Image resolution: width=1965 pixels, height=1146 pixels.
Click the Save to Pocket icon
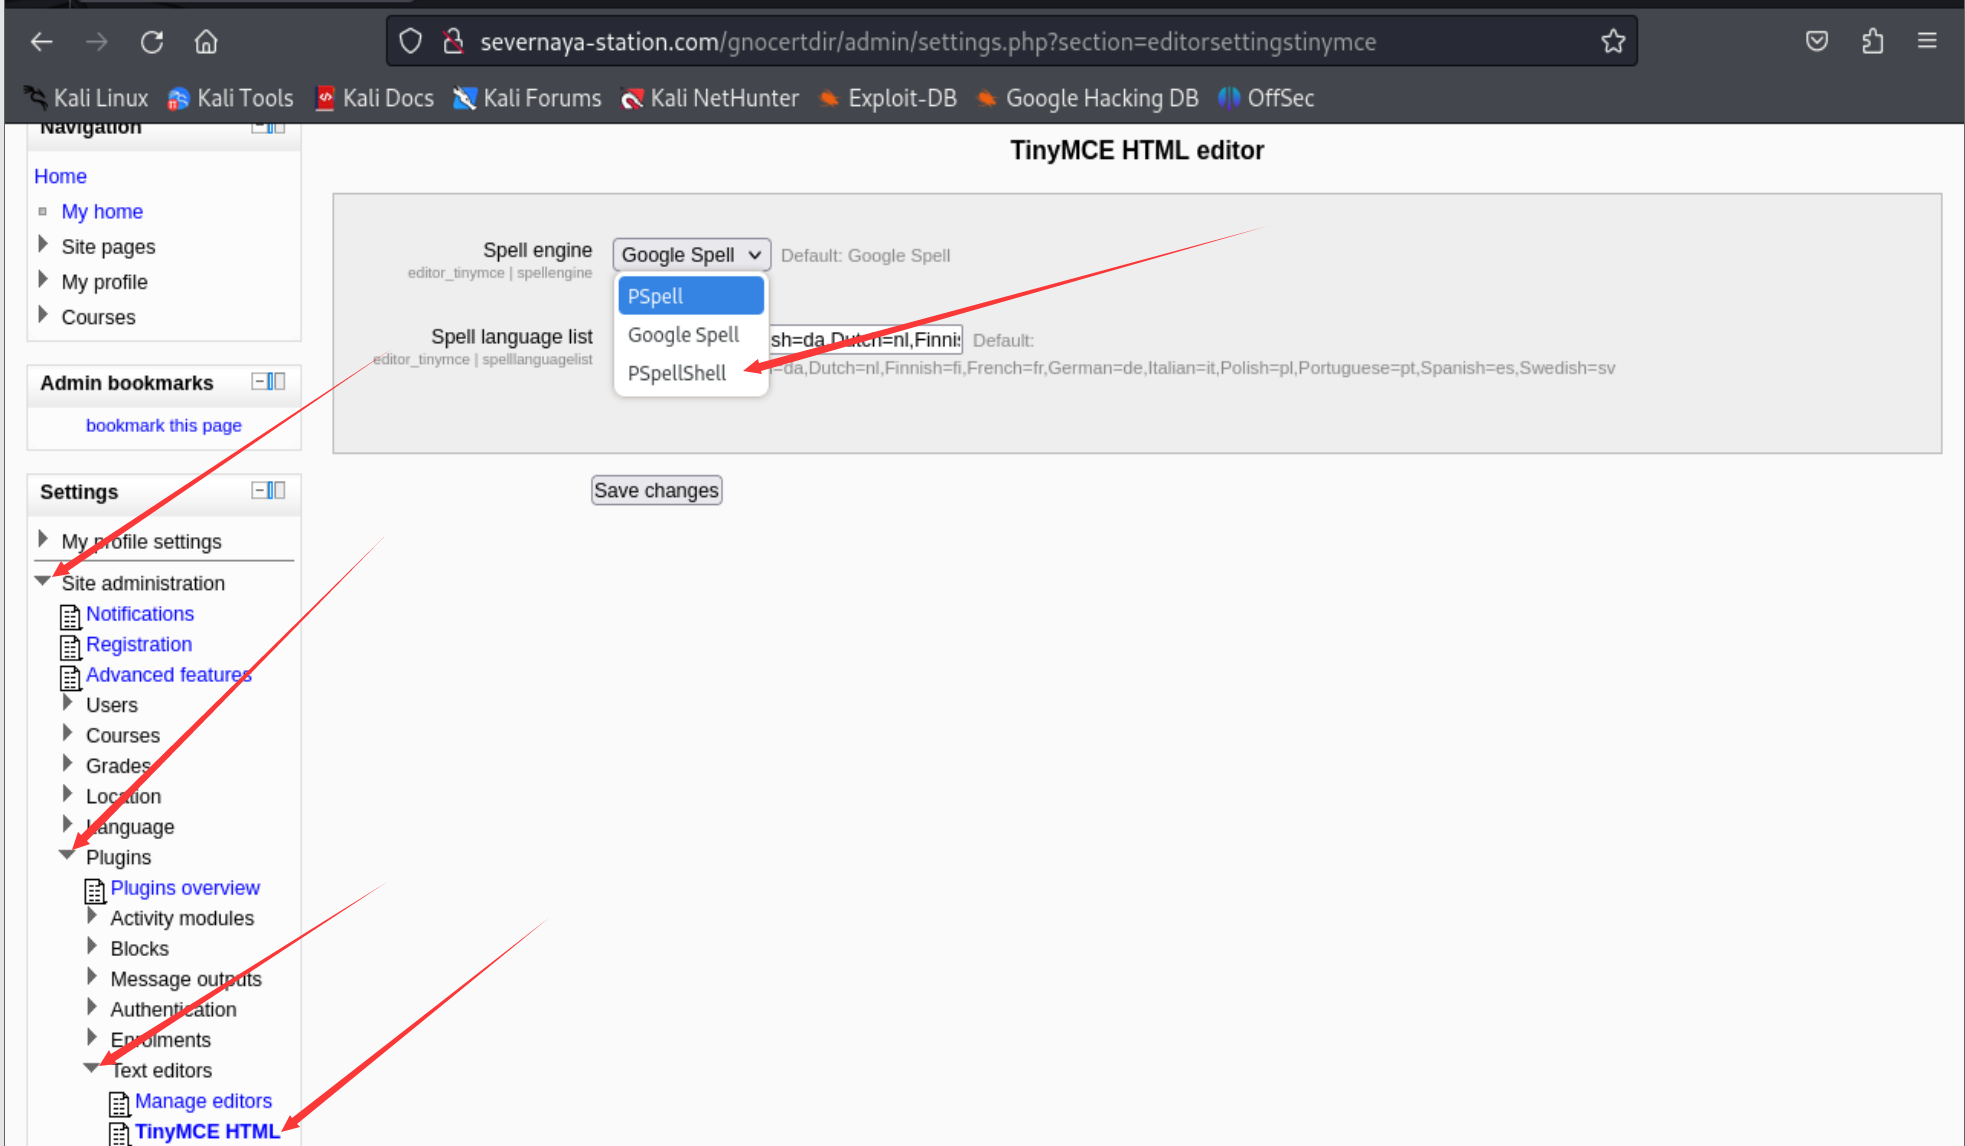(1817, 42)
